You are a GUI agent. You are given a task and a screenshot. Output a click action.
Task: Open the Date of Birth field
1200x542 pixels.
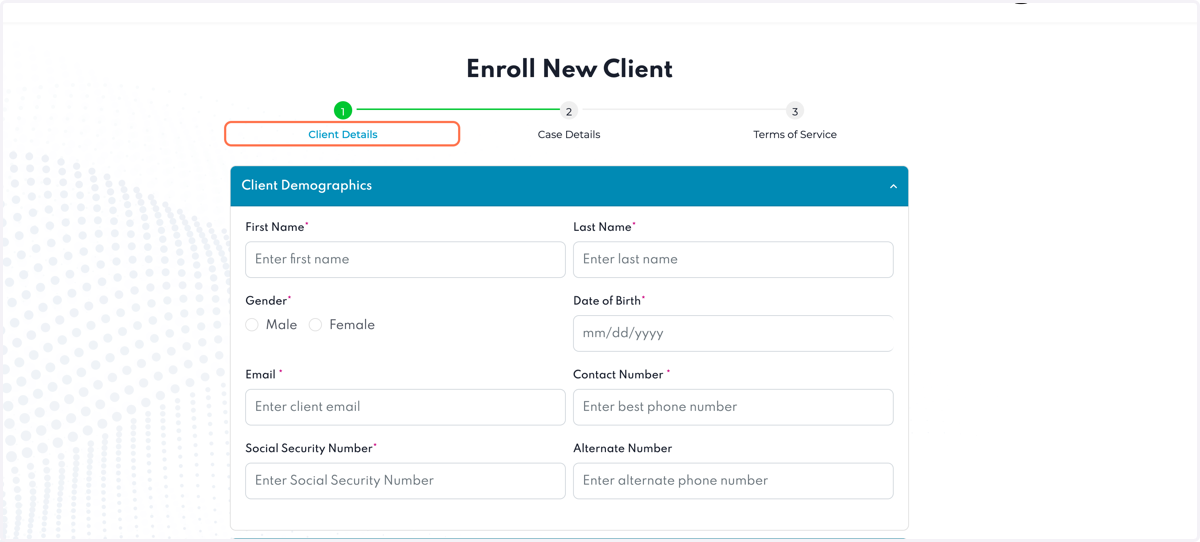(x=733, y=333)
